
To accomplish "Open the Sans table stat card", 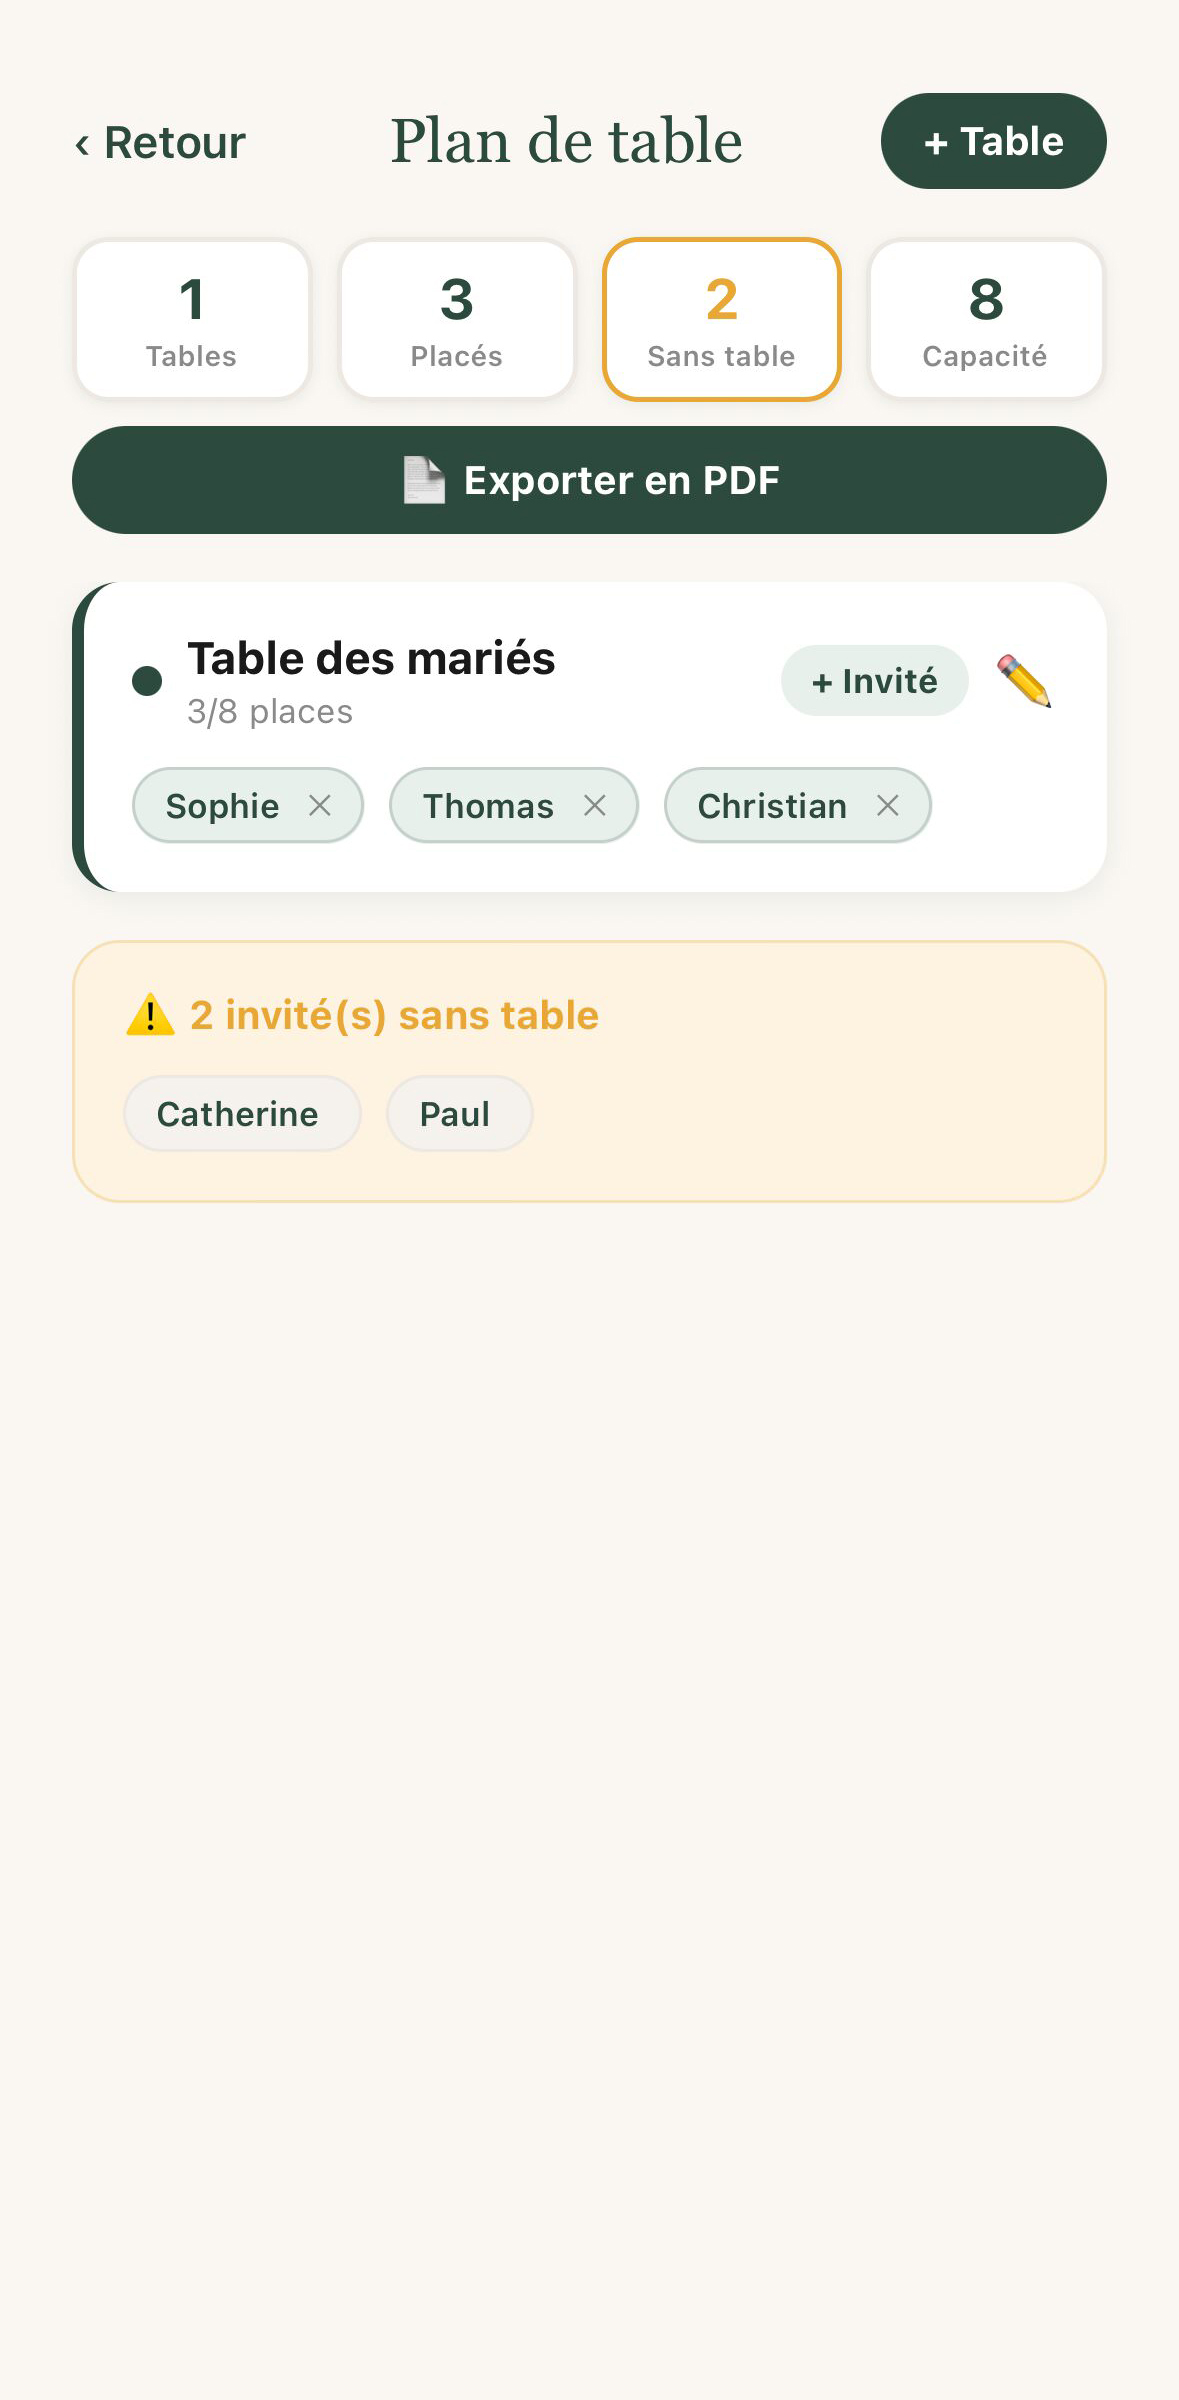I will pyautogui.click(x=721, y=319).
